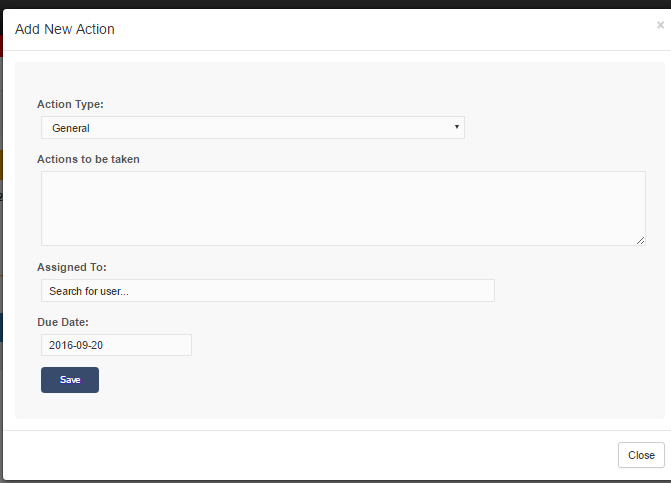671x483 pixels.
Task: Click empty footer space left of Close
Action: click(x=300, y=455)
